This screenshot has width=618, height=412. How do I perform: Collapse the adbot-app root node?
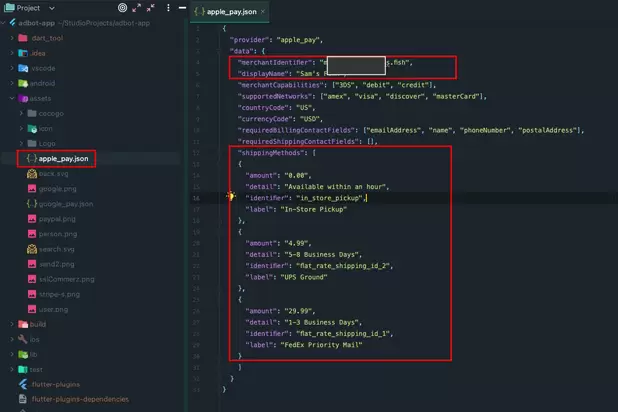click(x=4, y=23)
